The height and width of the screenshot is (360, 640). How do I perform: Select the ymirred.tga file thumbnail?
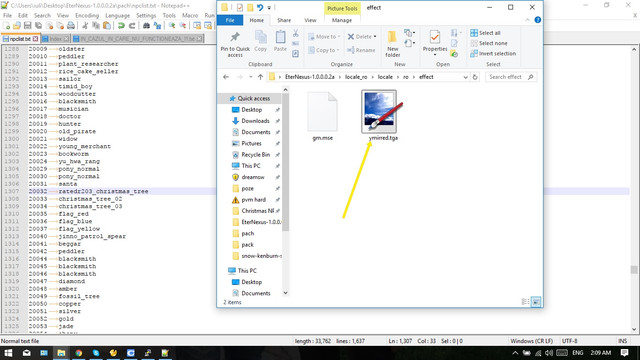coord(380,112)
